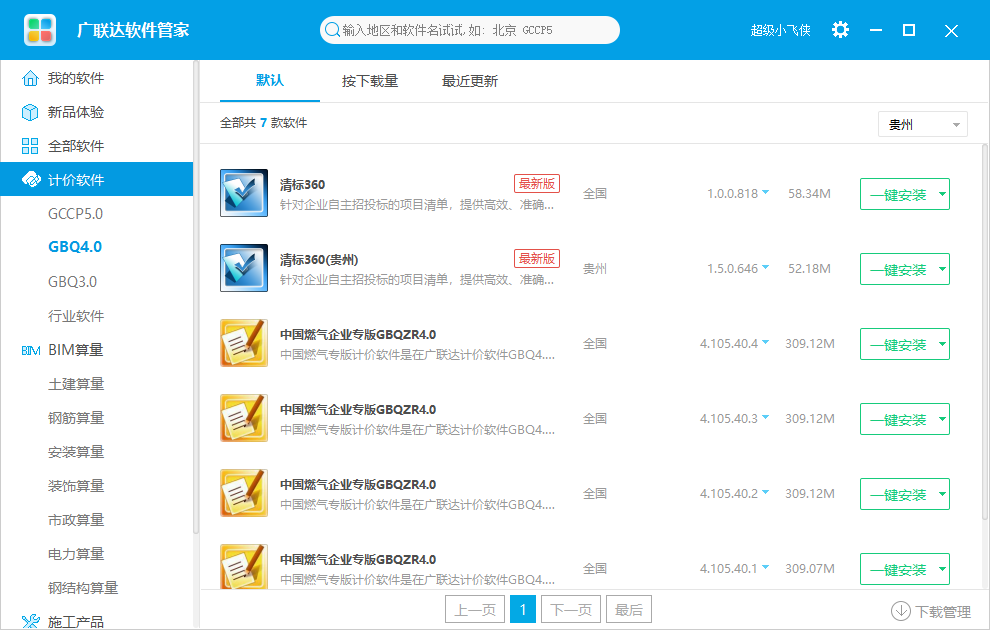Click icon of GBQZR4.0 version 4.105.40.3
The image size is (990, 630).
click(x=244, y=418)
